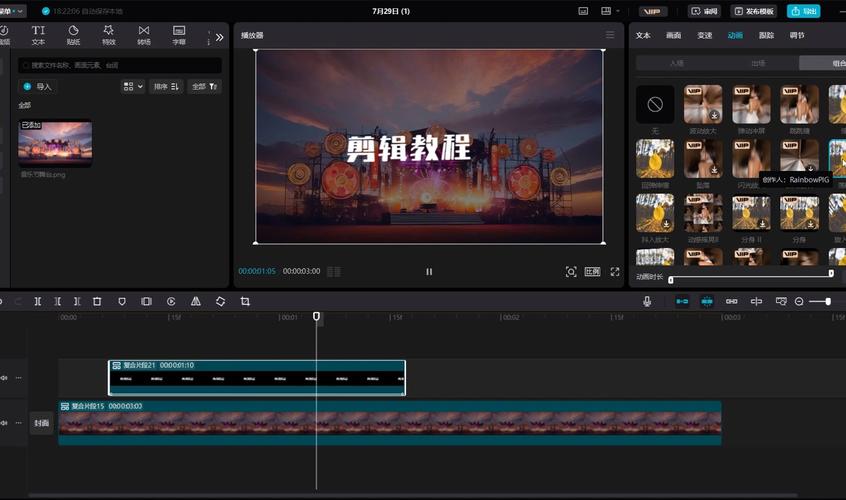Pause playback in the player
The height and width of the screenshot is (500, 846).
[x=429, y=272]
